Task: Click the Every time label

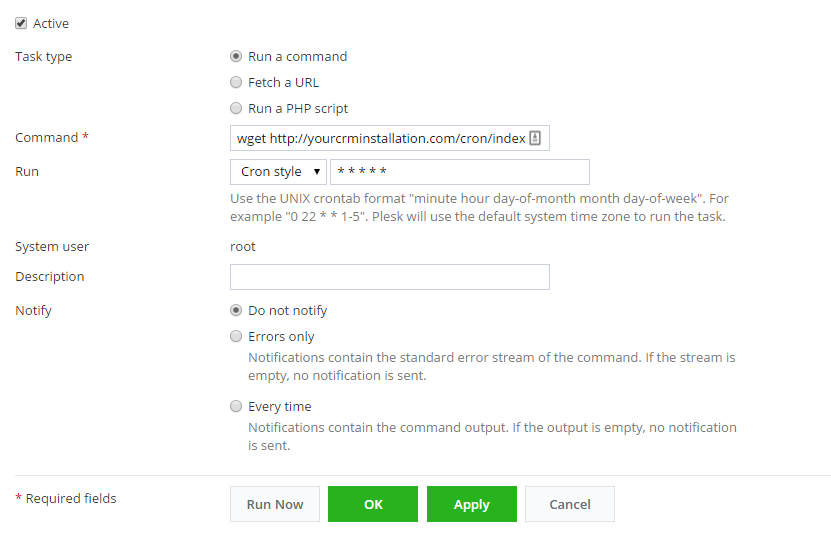Action: click(280, 407)
